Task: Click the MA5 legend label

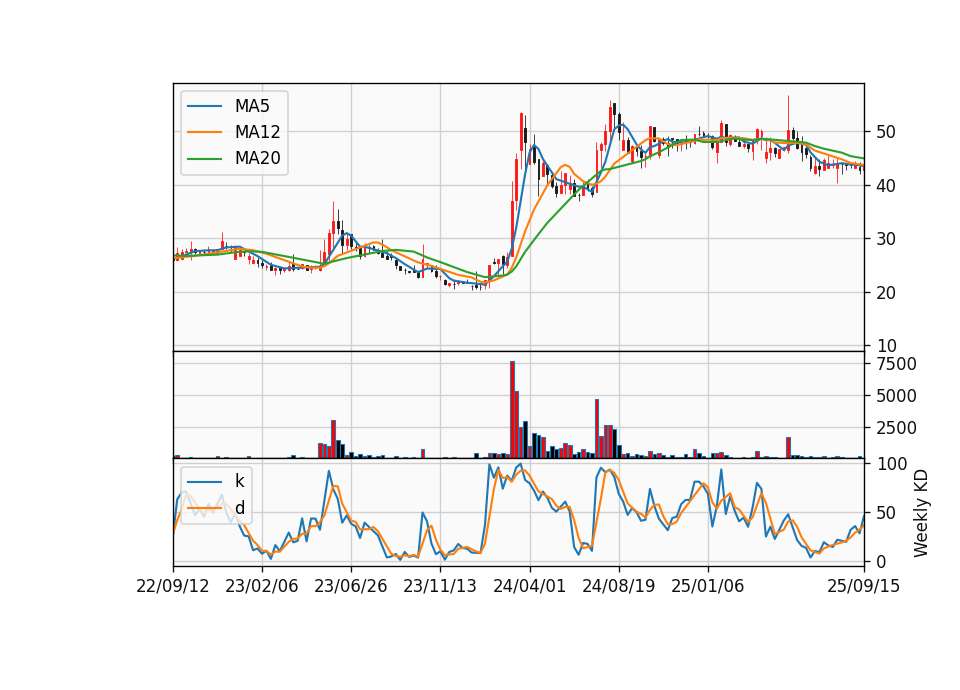Action: pos(252,106)
